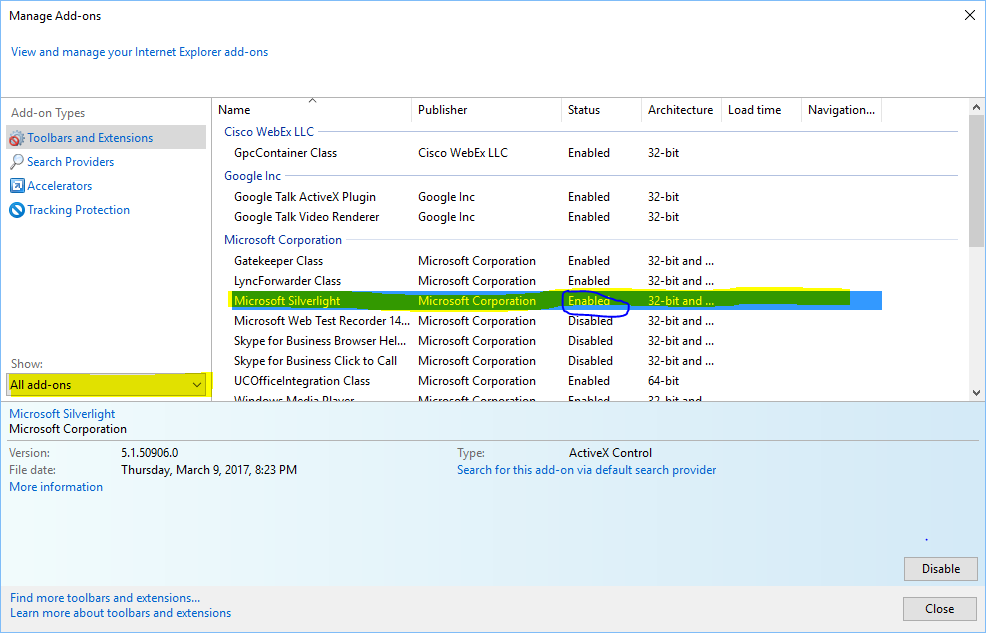The height and width of the screenshot is (633, 986).
Task: Click the Enabled status of Microsoft Silverlight
Action: 589,301
